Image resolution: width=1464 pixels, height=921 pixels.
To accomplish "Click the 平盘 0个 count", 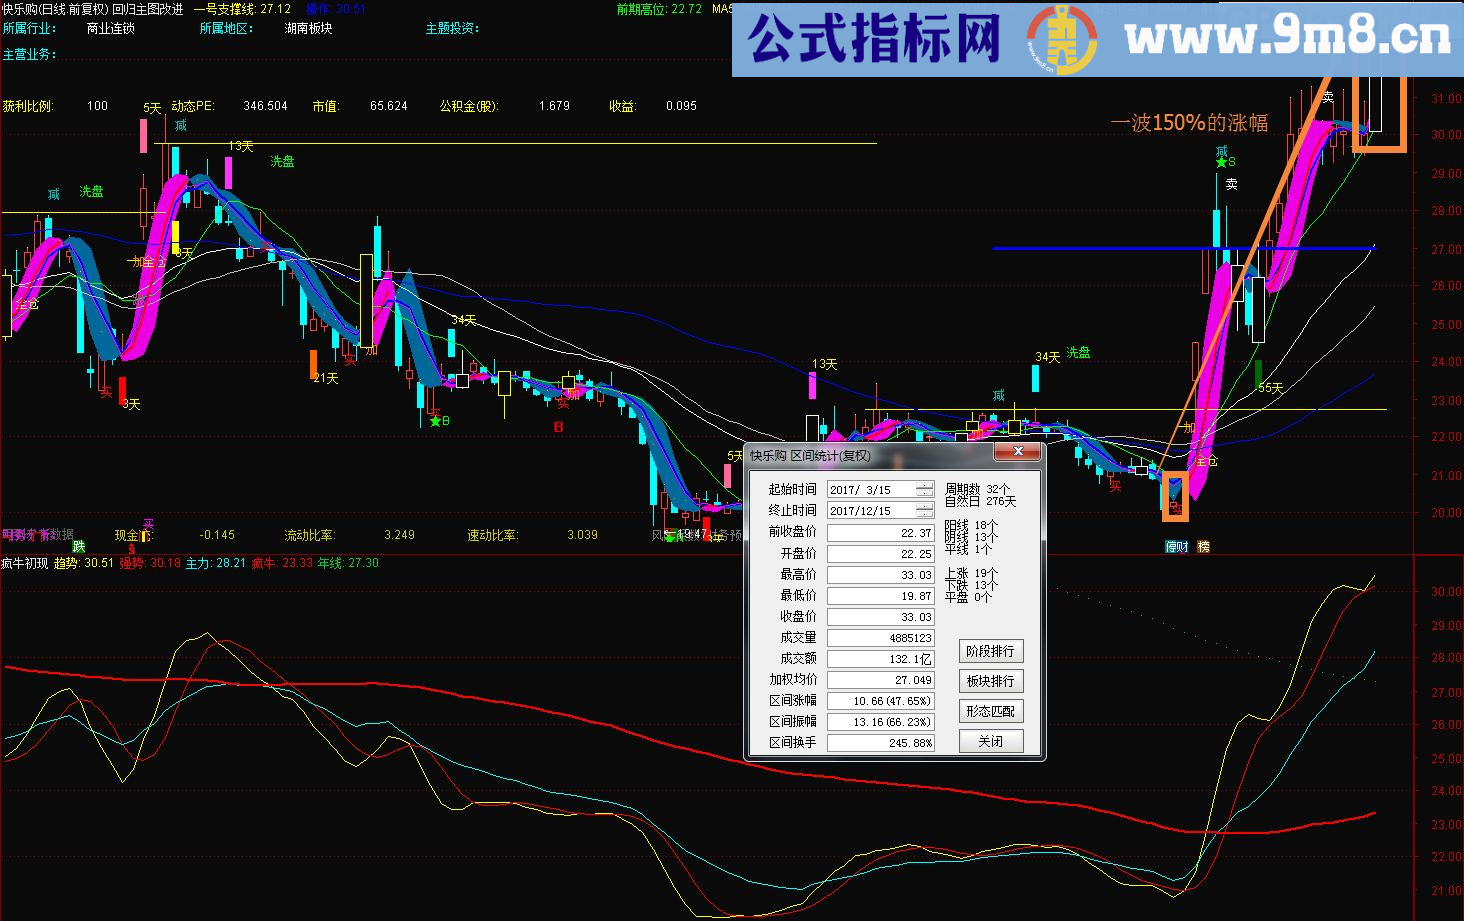I will (x=969, y=597).
